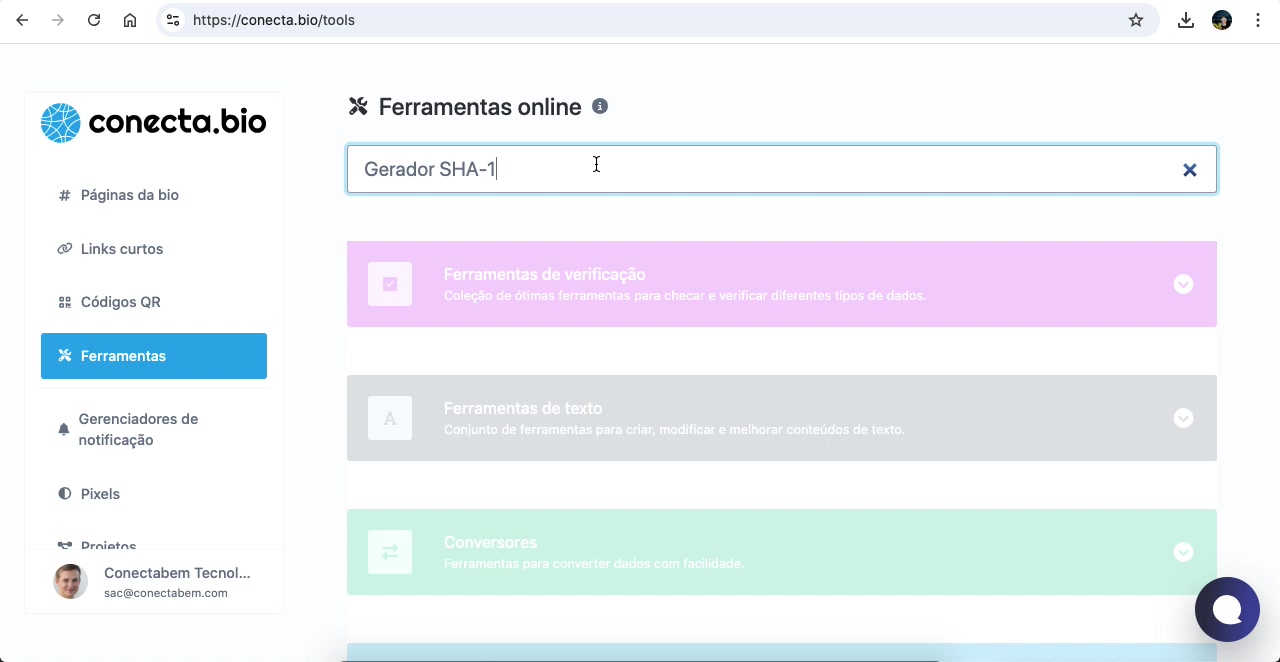Open the chat support bubble

1227,609
